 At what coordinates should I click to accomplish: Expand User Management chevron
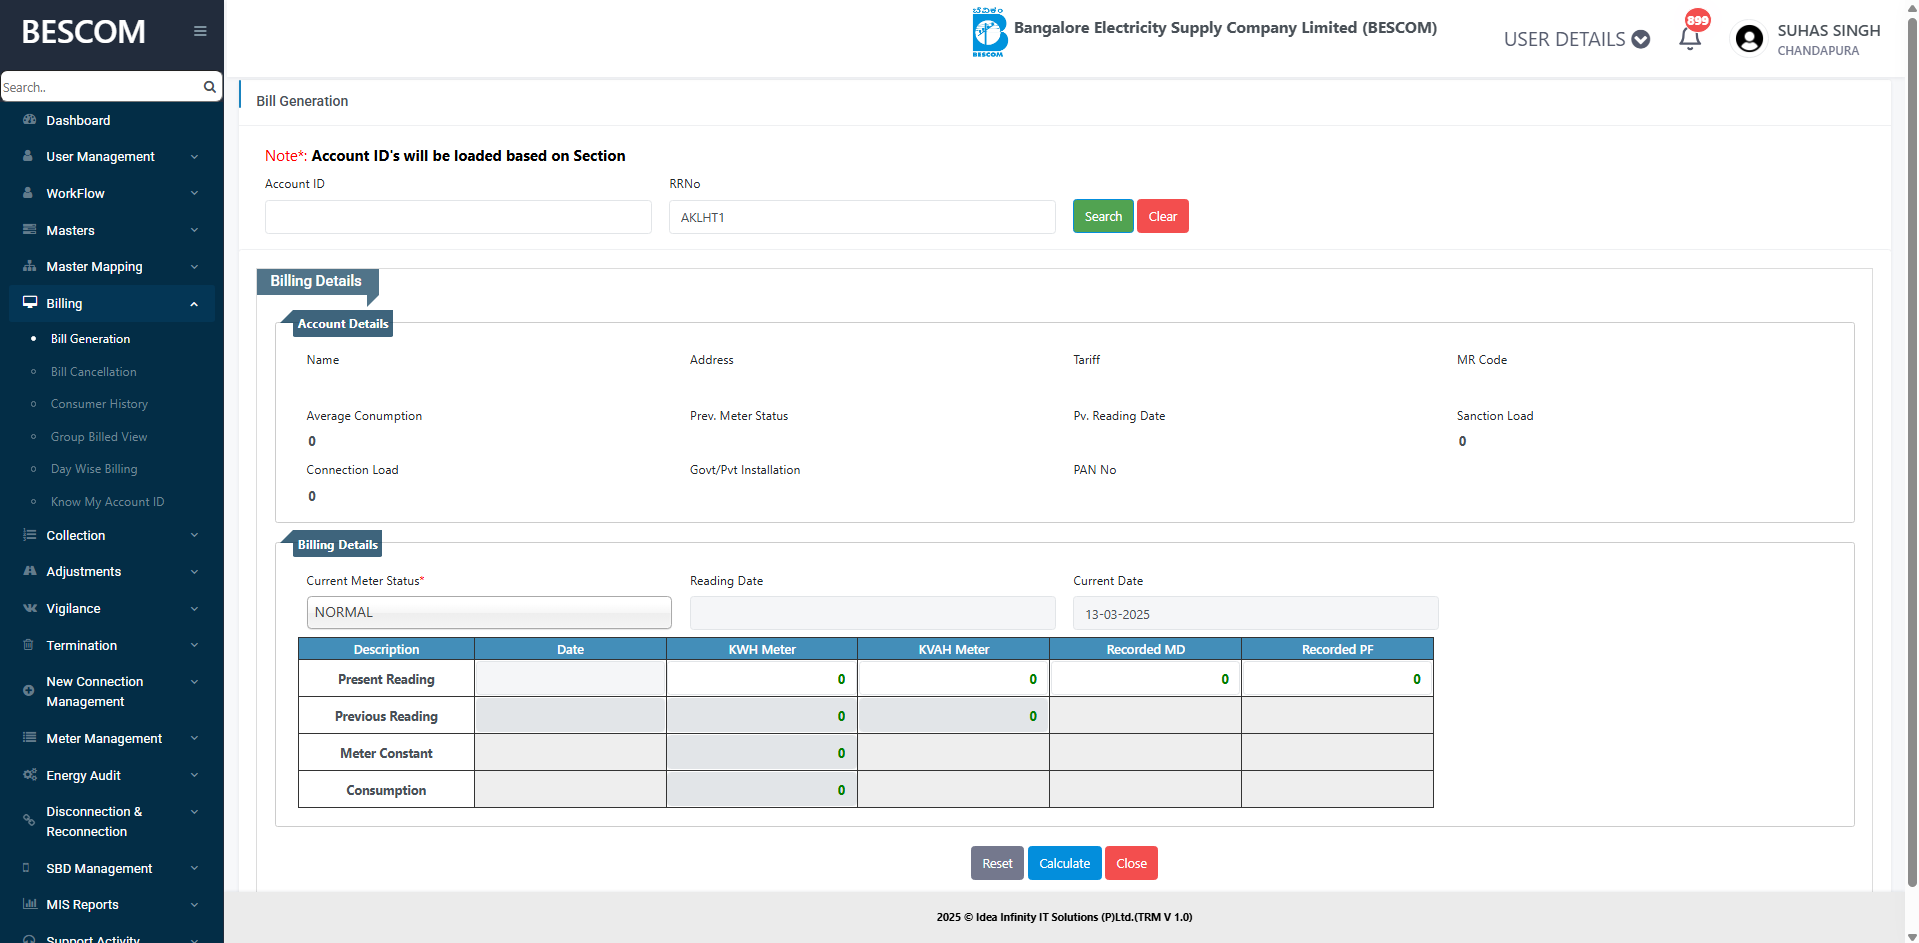point(194,157)
